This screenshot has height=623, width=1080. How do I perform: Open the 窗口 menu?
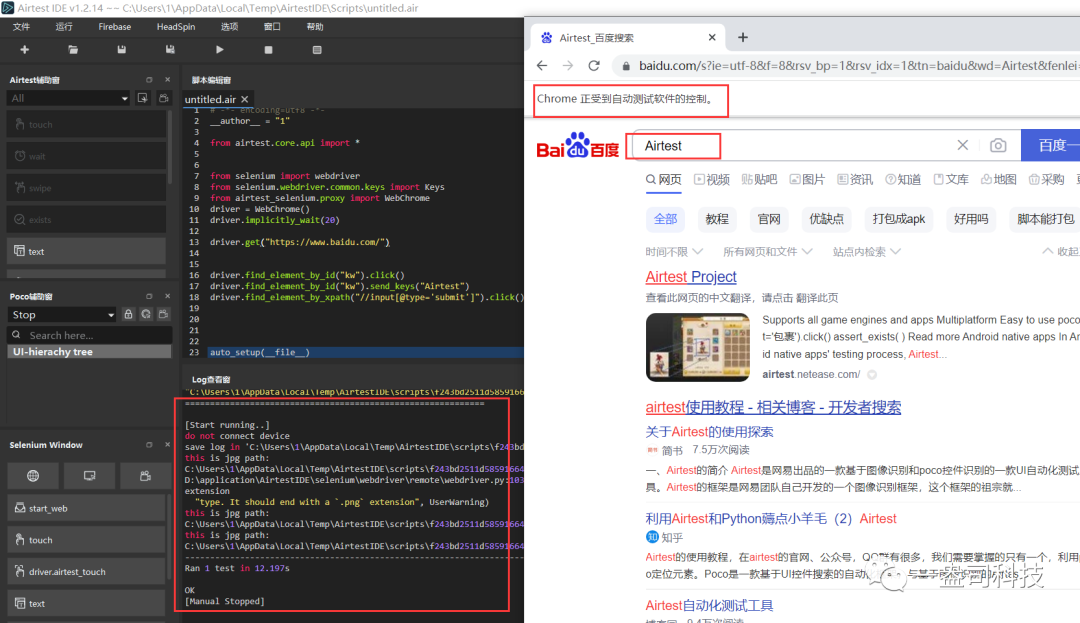272,27
